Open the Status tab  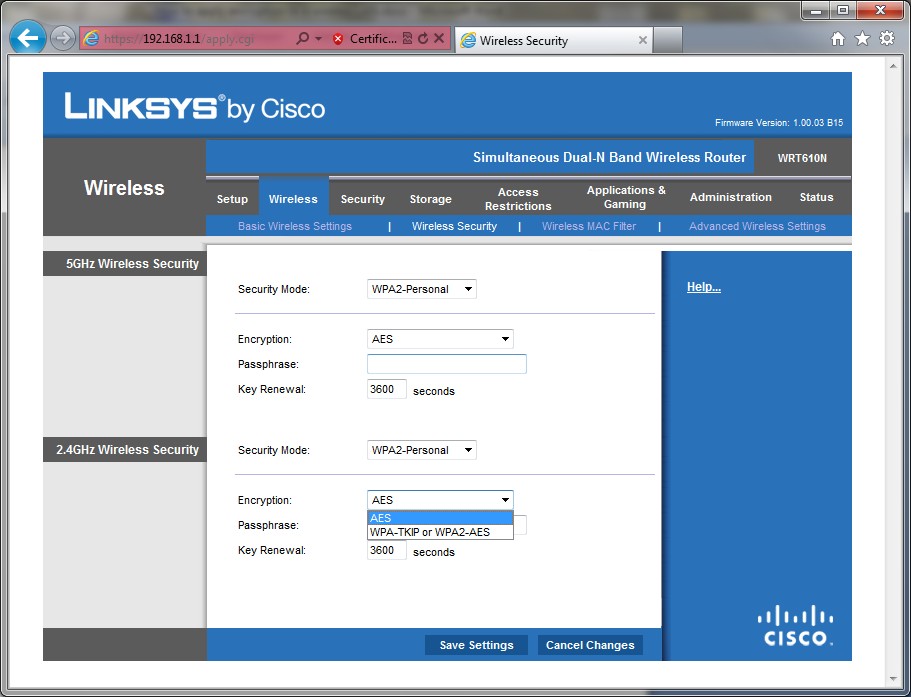(816, 197)
